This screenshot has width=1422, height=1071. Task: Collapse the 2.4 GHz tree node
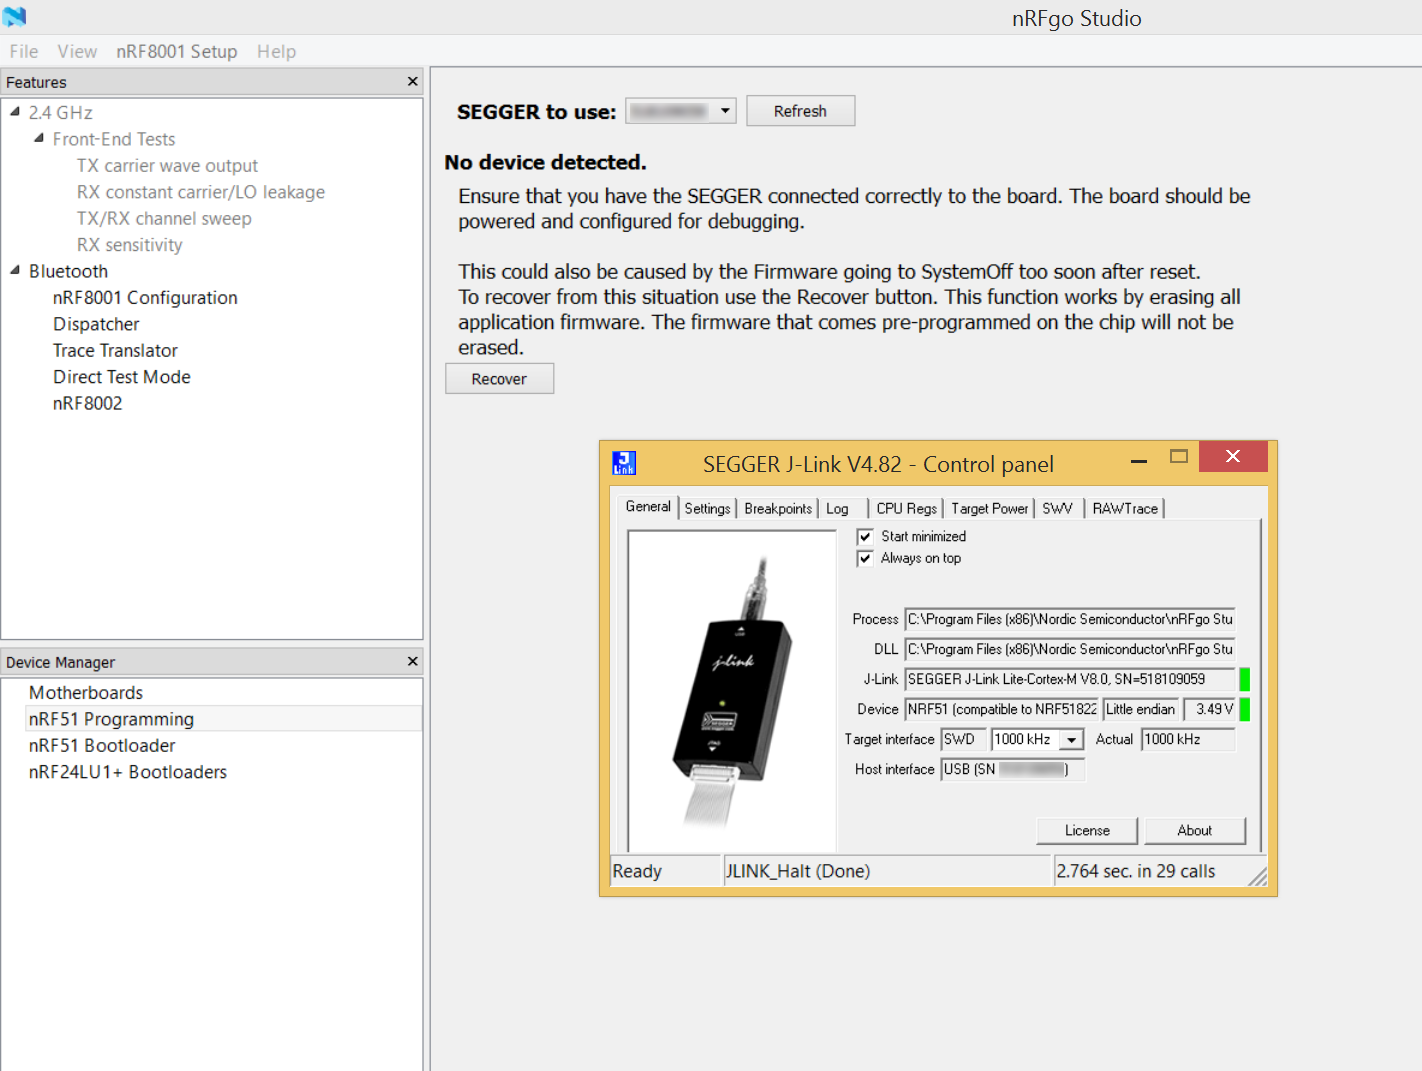(x=15, y=112)
